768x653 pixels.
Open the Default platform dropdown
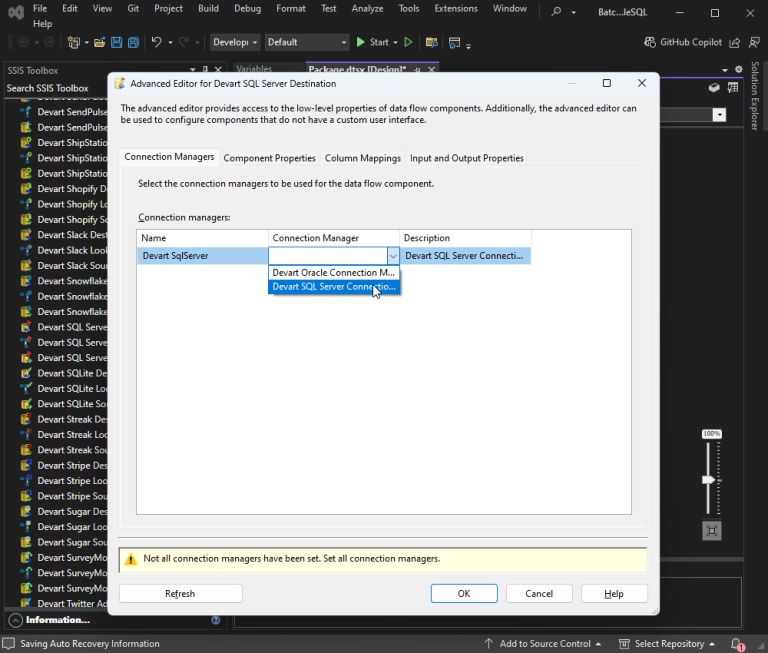coord(306,42)
